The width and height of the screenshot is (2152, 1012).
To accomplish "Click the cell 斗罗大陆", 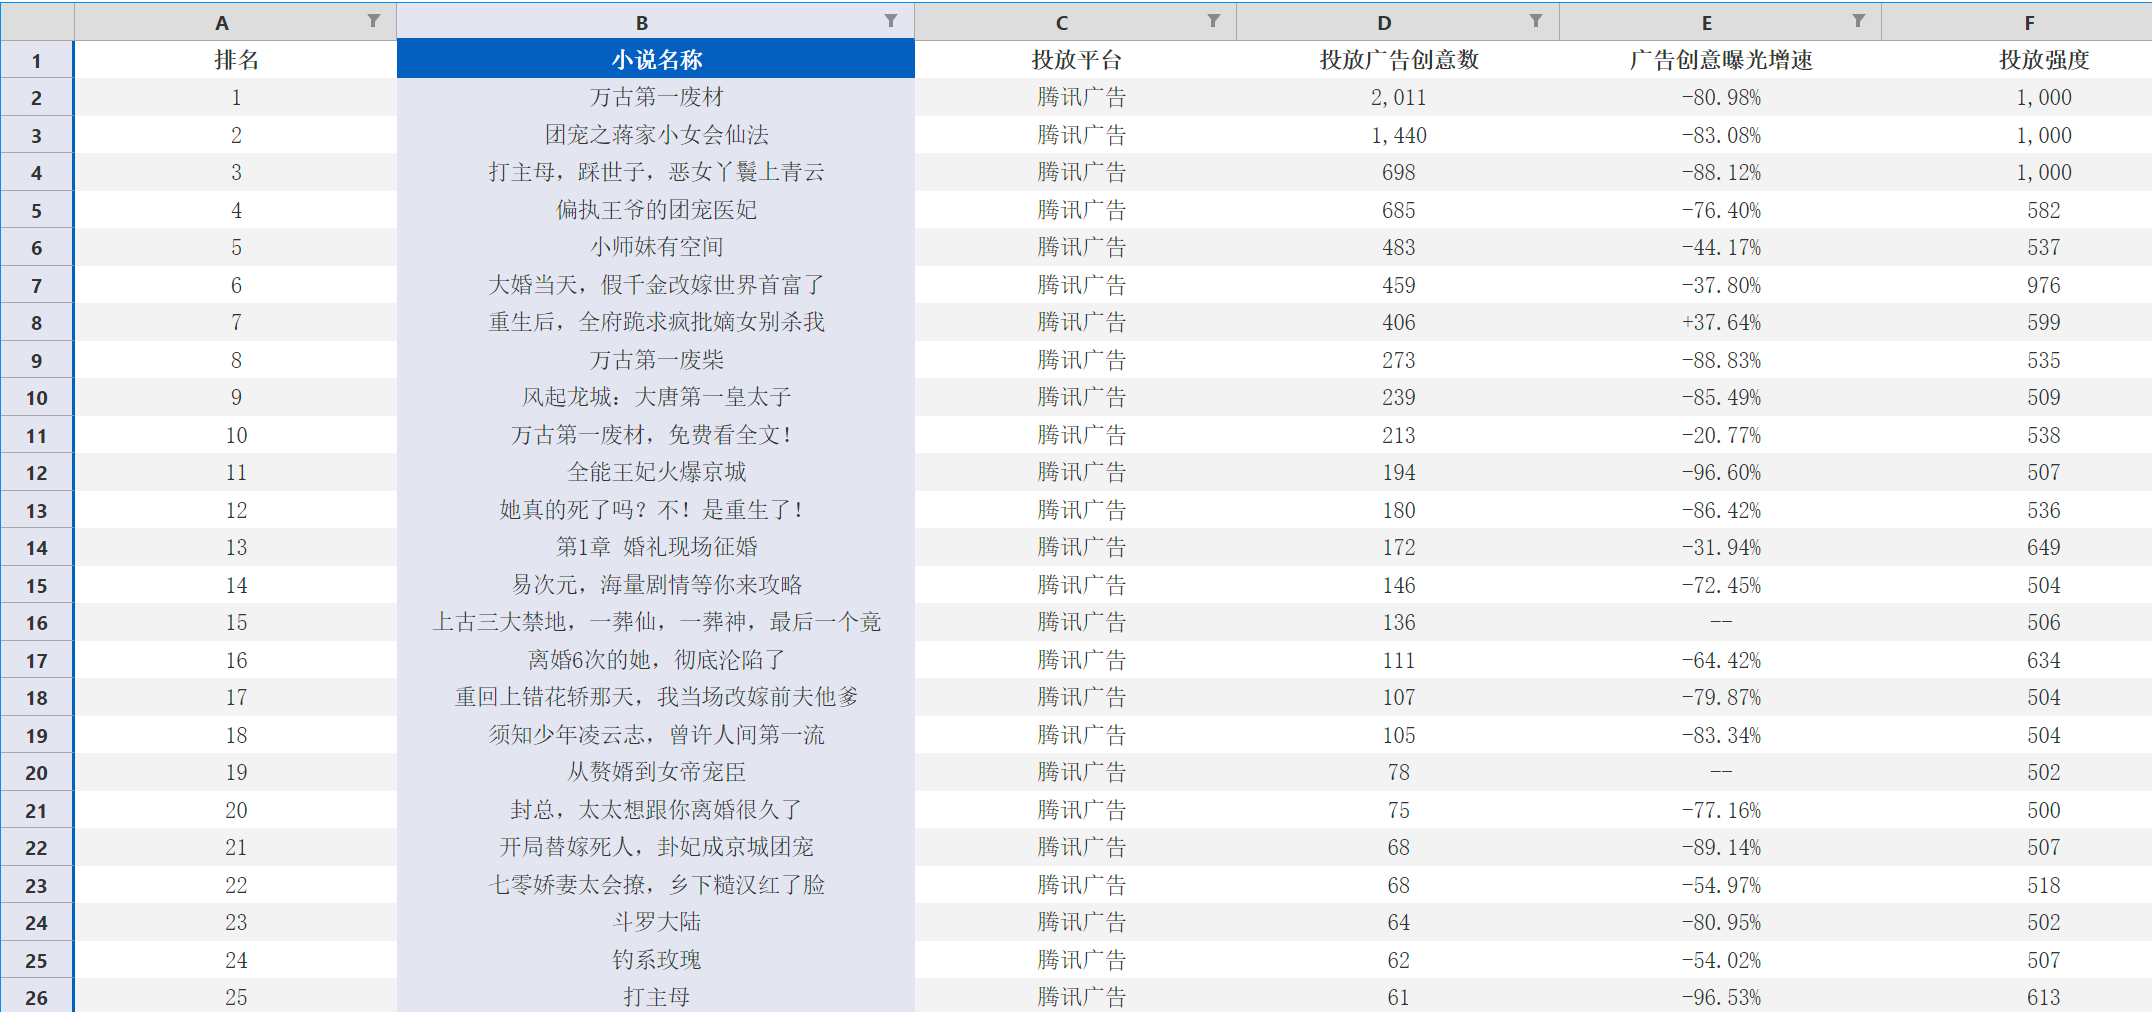I will coord(656,922).
